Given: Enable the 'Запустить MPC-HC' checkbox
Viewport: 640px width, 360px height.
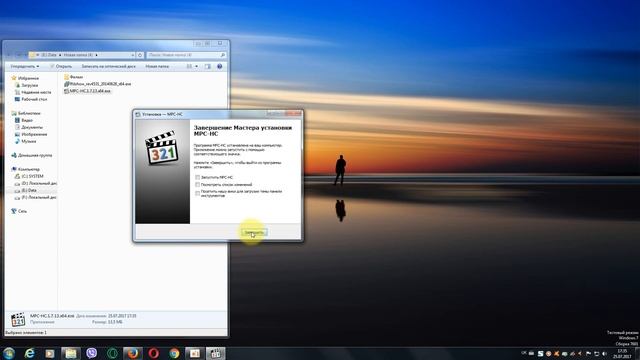Looking at the screenshot, I should (198, 177).
